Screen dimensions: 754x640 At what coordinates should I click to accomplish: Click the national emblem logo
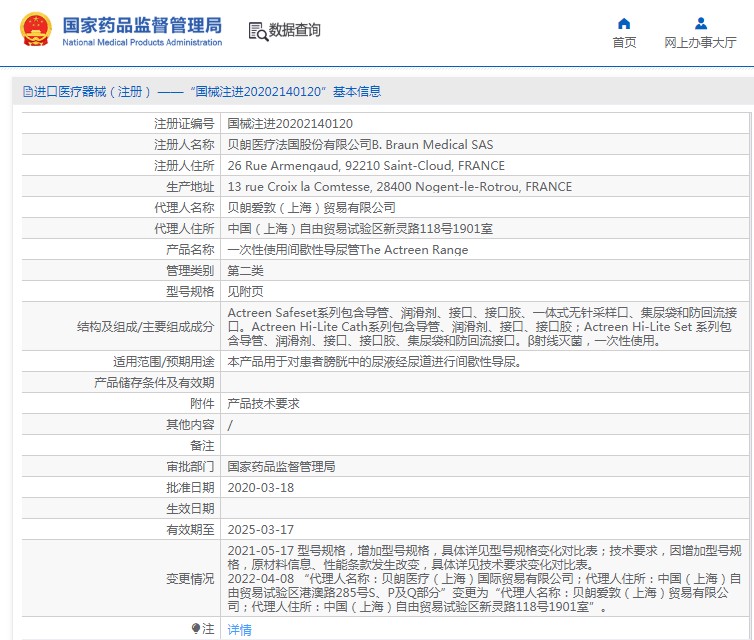pos(36,30)
